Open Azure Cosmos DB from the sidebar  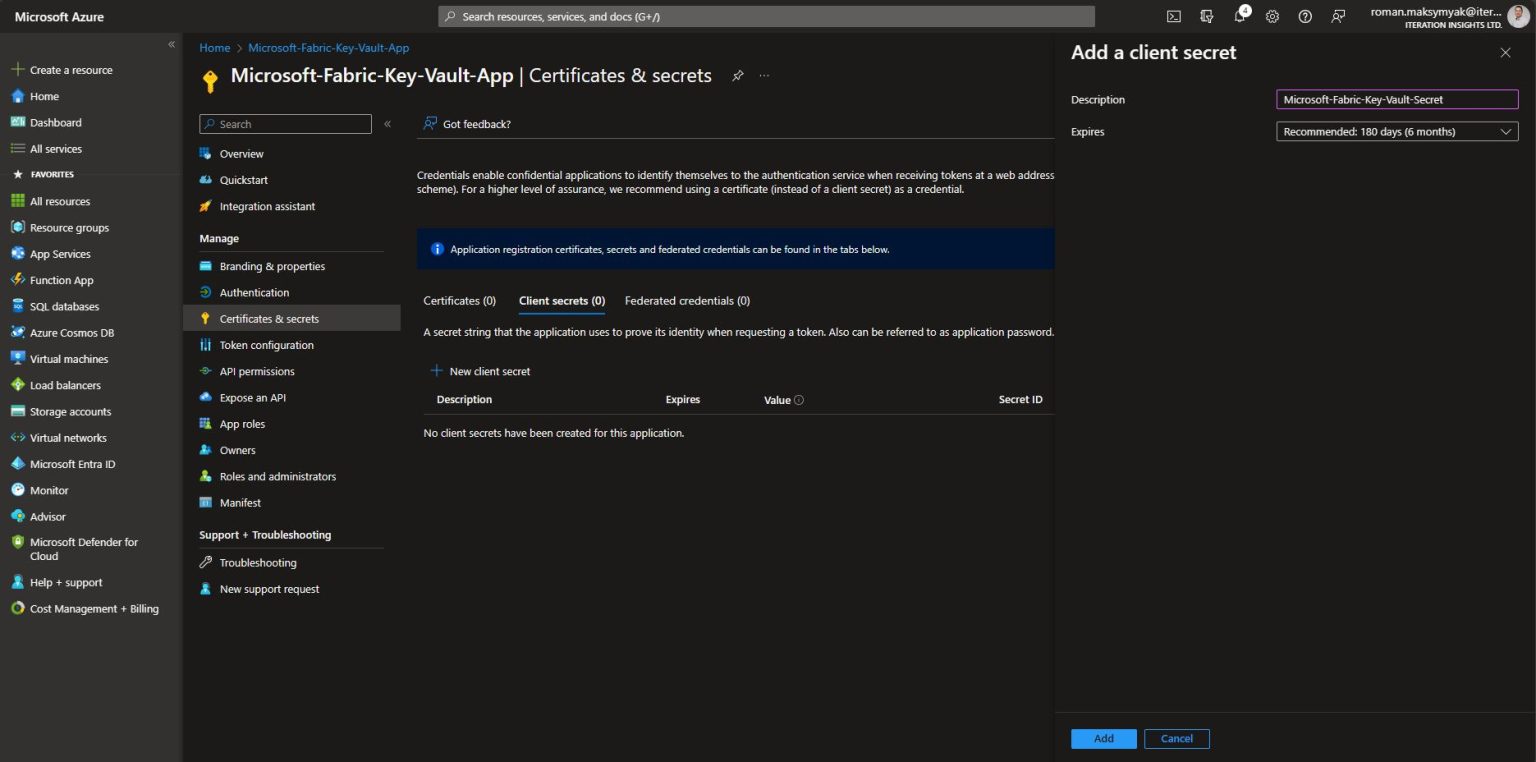coord(73,332)
